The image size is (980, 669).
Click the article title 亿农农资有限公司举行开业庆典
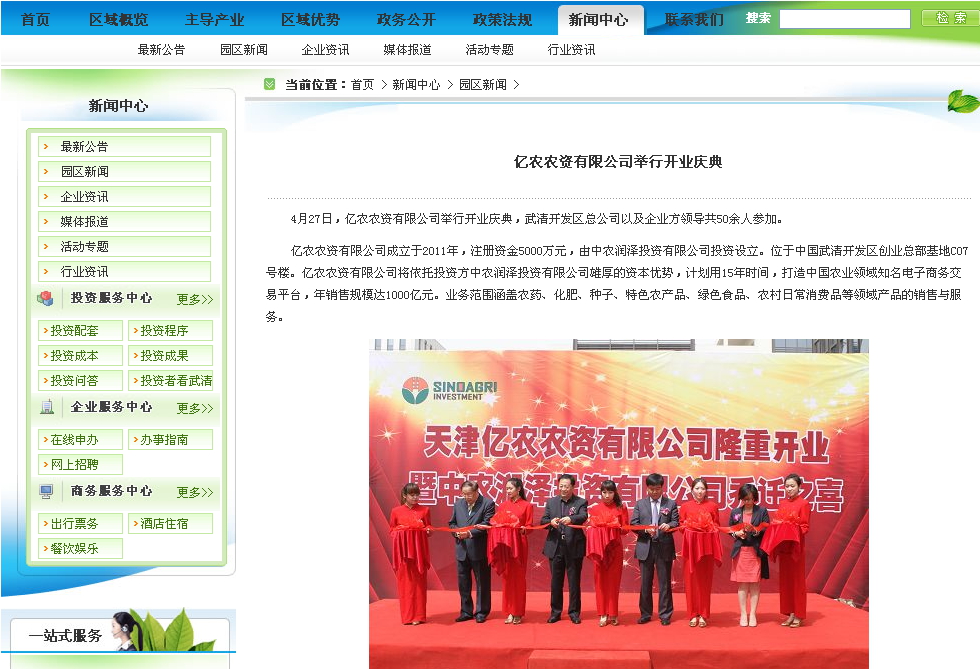coord(618,162)
